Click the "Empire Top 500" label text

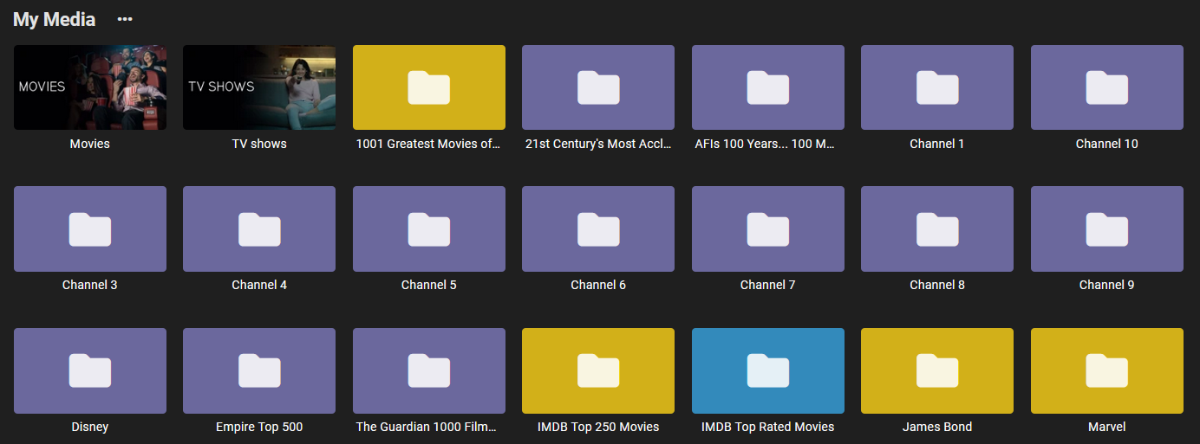(x=259, y=427)
